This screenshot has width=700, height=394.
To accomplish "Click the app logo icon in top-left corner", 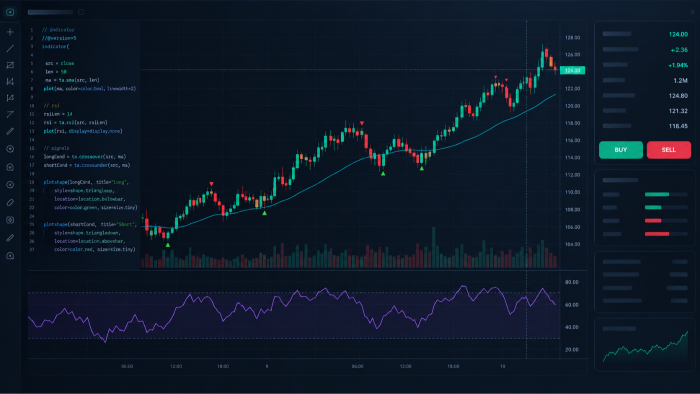I will [x=10, y=12].
